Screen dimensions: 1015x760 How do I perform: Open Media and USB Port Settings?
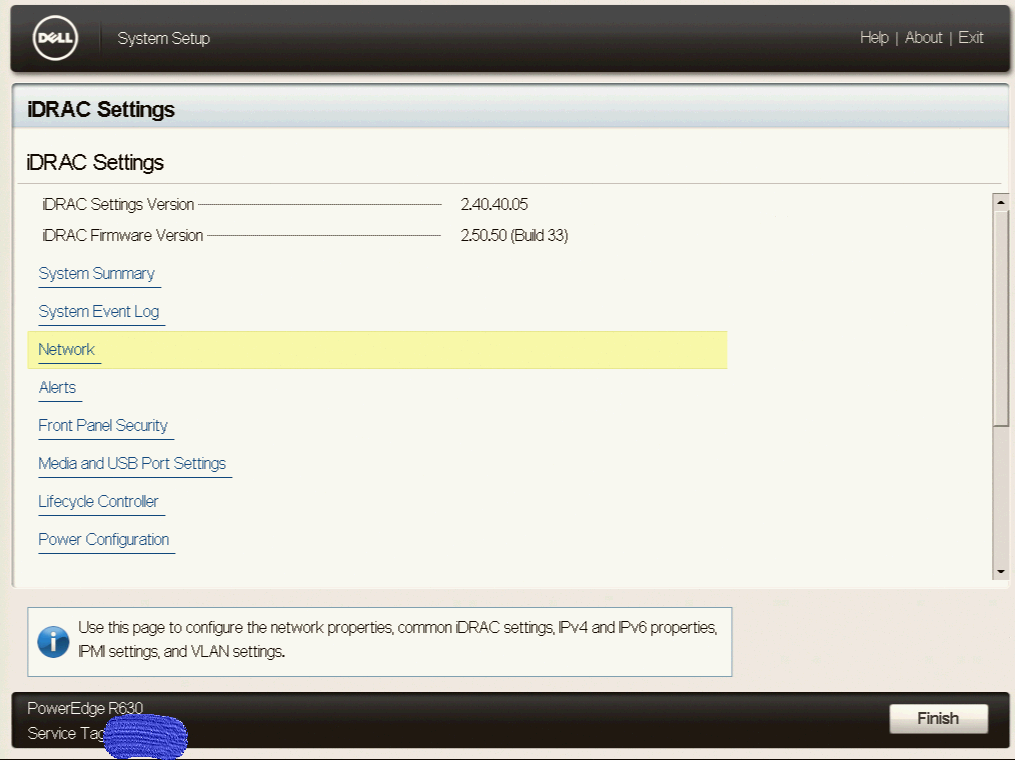click(x=132, y=464)
